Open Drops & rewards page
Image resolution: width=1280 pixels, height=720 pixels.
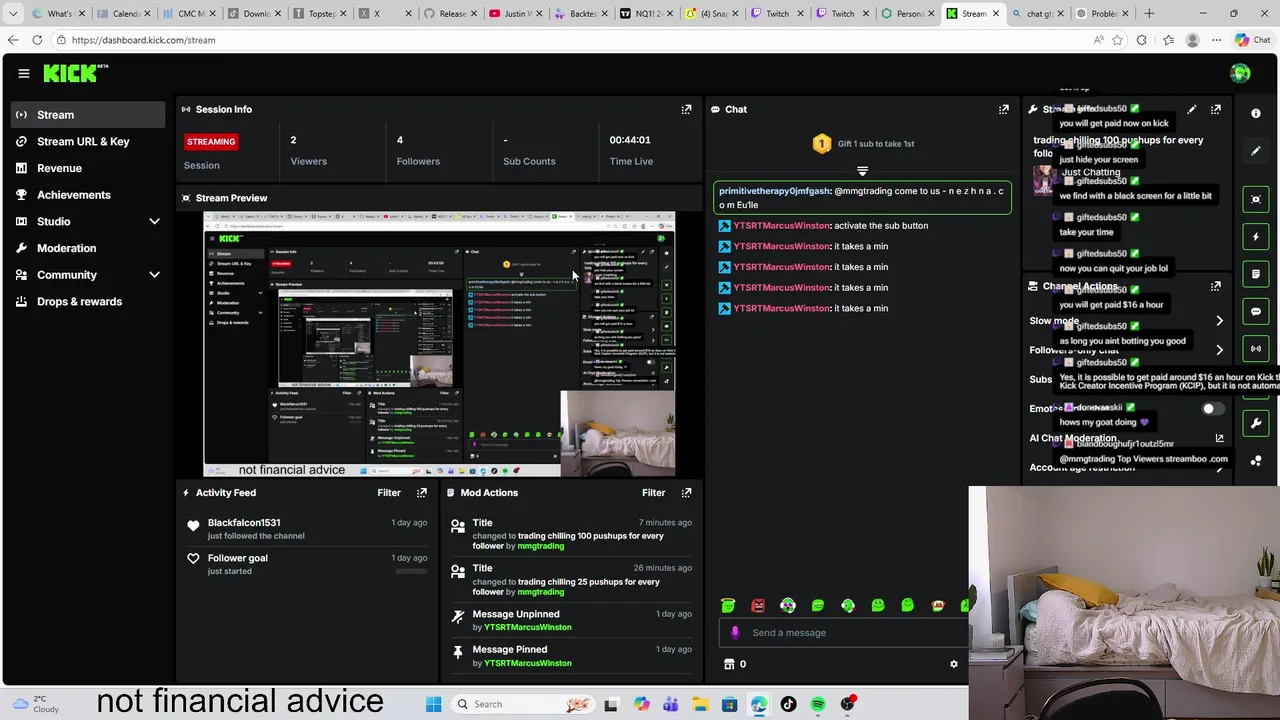pos(88,301)
